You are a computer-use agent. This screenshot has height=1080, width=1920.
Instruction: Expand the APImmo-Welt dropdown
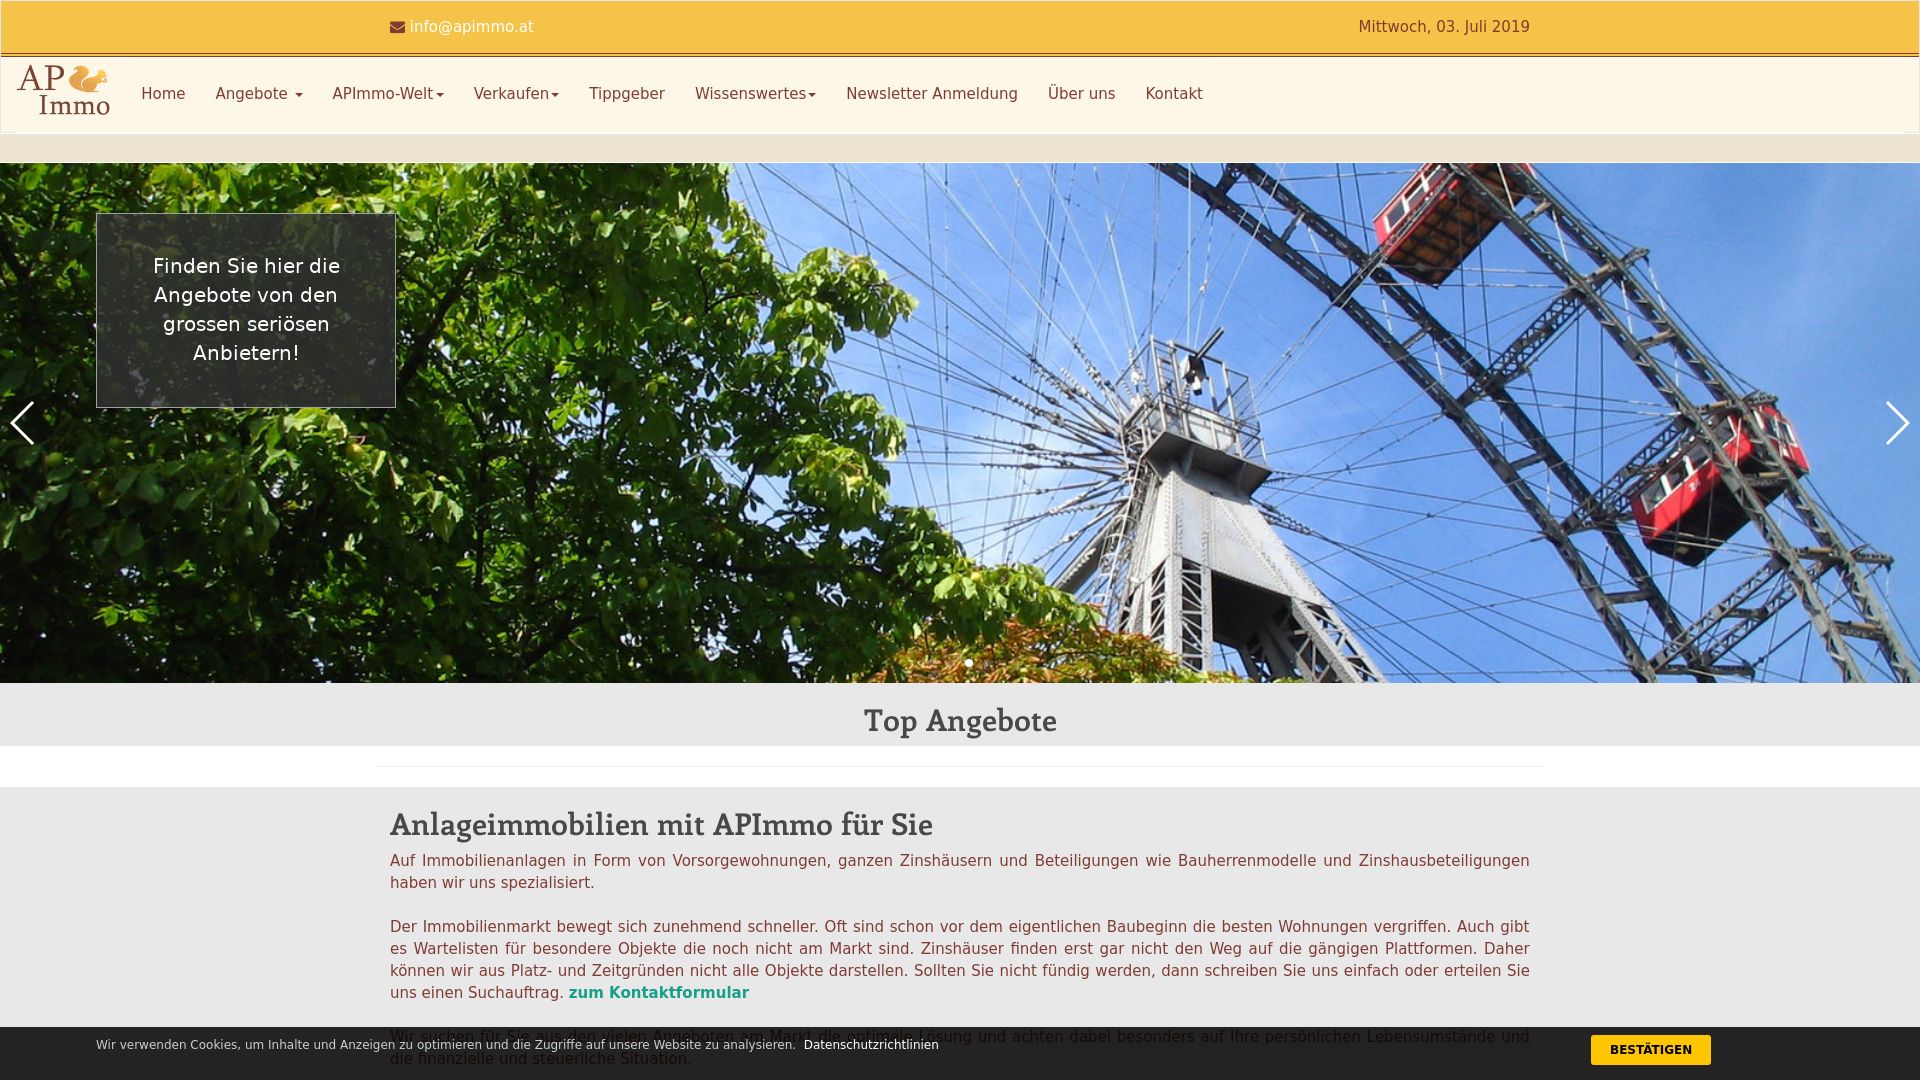[x=388, y=94]
